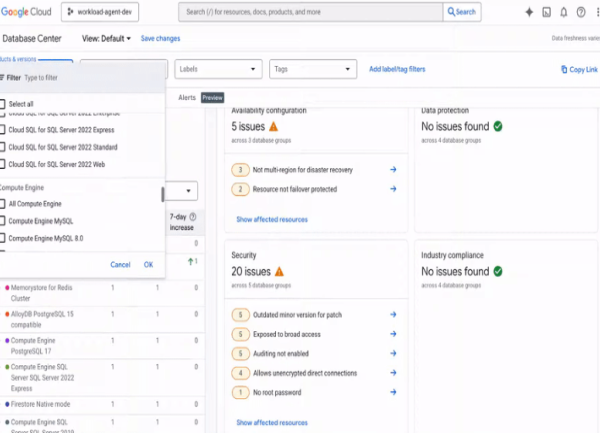Click arrow for Auditing not enabled

point(393,353)
